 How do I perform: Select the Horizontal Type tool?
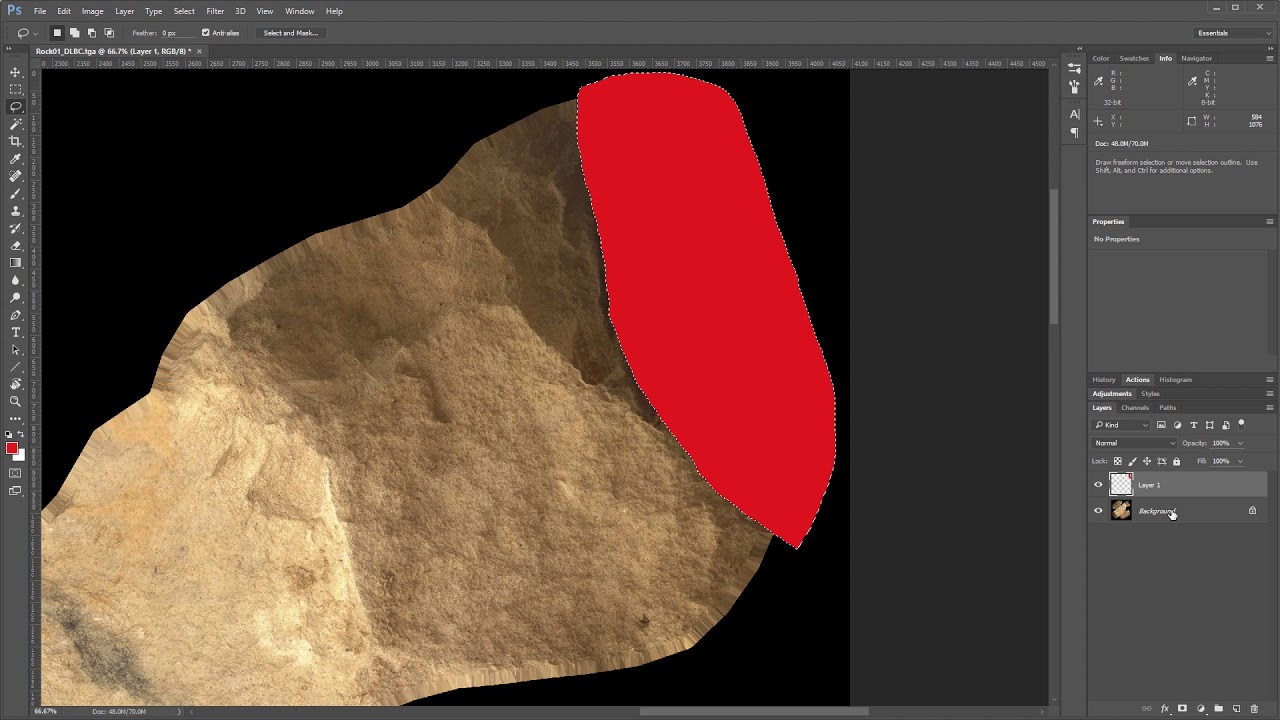[15, 332]
